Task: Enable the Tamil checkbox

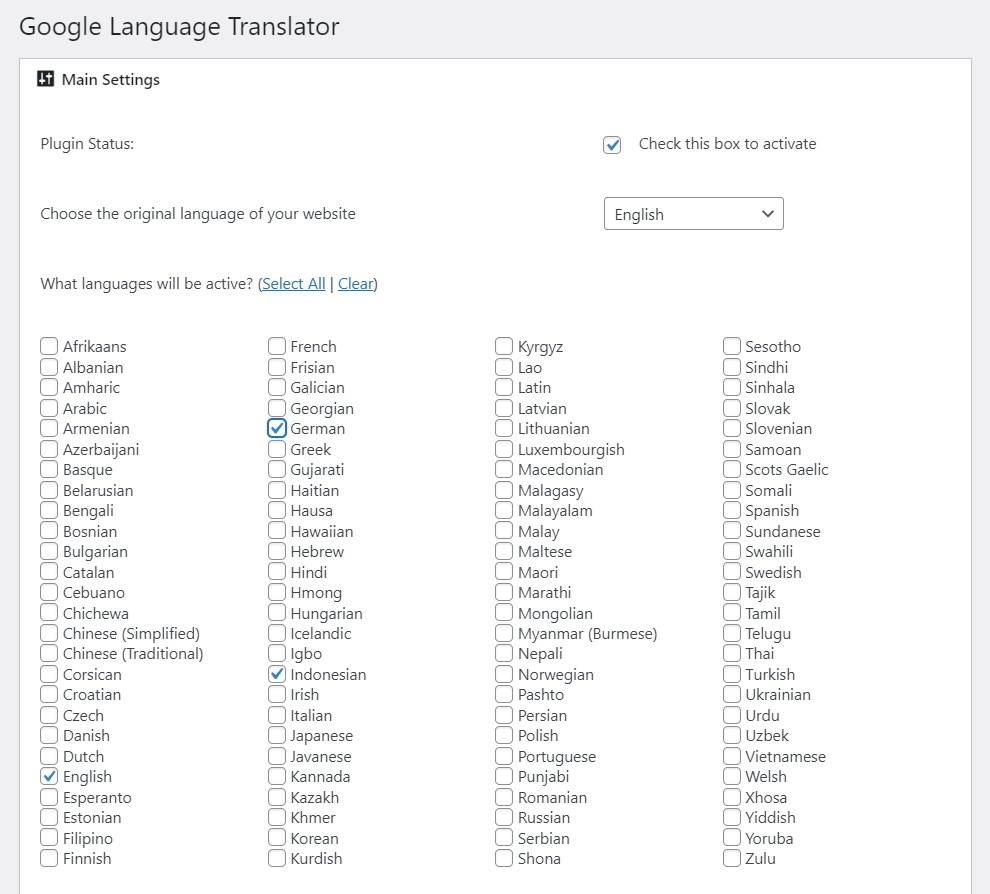Action: (x=731, y=613)
